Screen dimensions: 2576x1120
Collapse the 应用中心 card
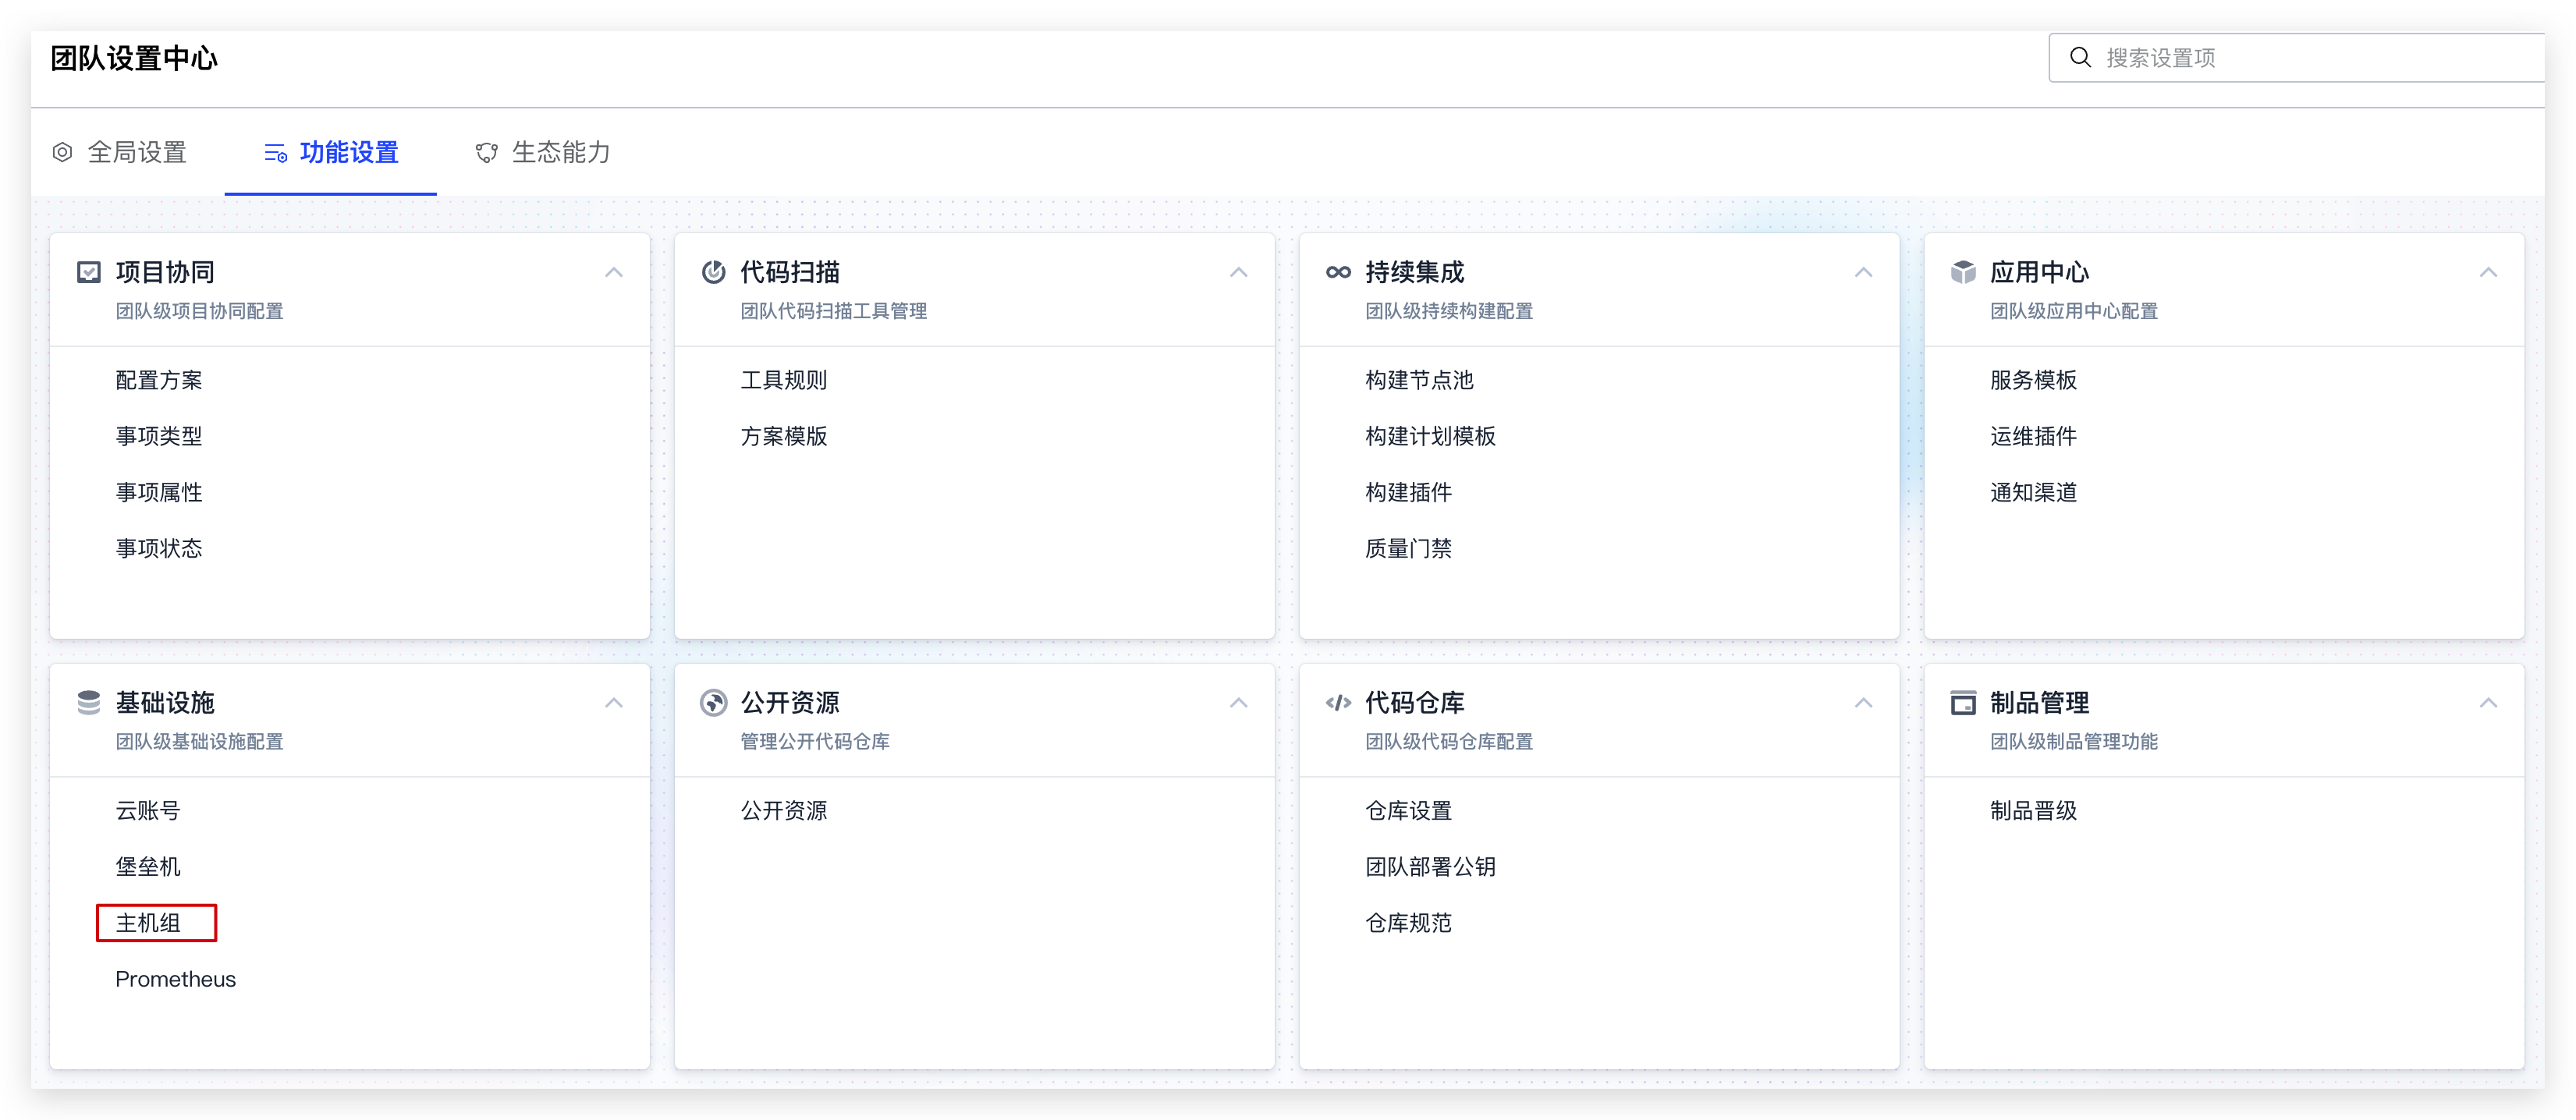coord(2488,272)
